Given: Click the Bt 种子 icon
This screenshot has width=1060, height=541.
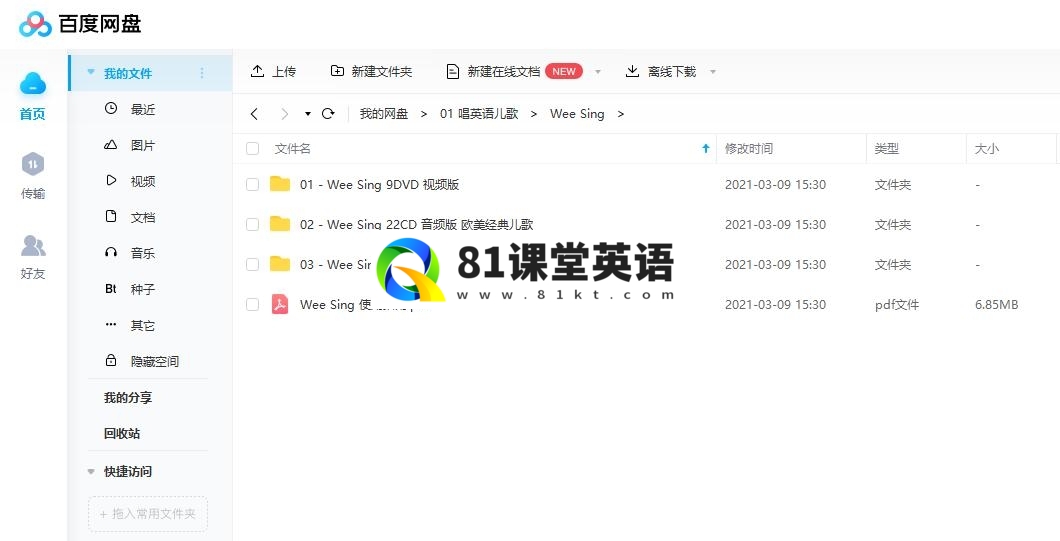Looking at the screenshot, I should (x=111, y=289).
